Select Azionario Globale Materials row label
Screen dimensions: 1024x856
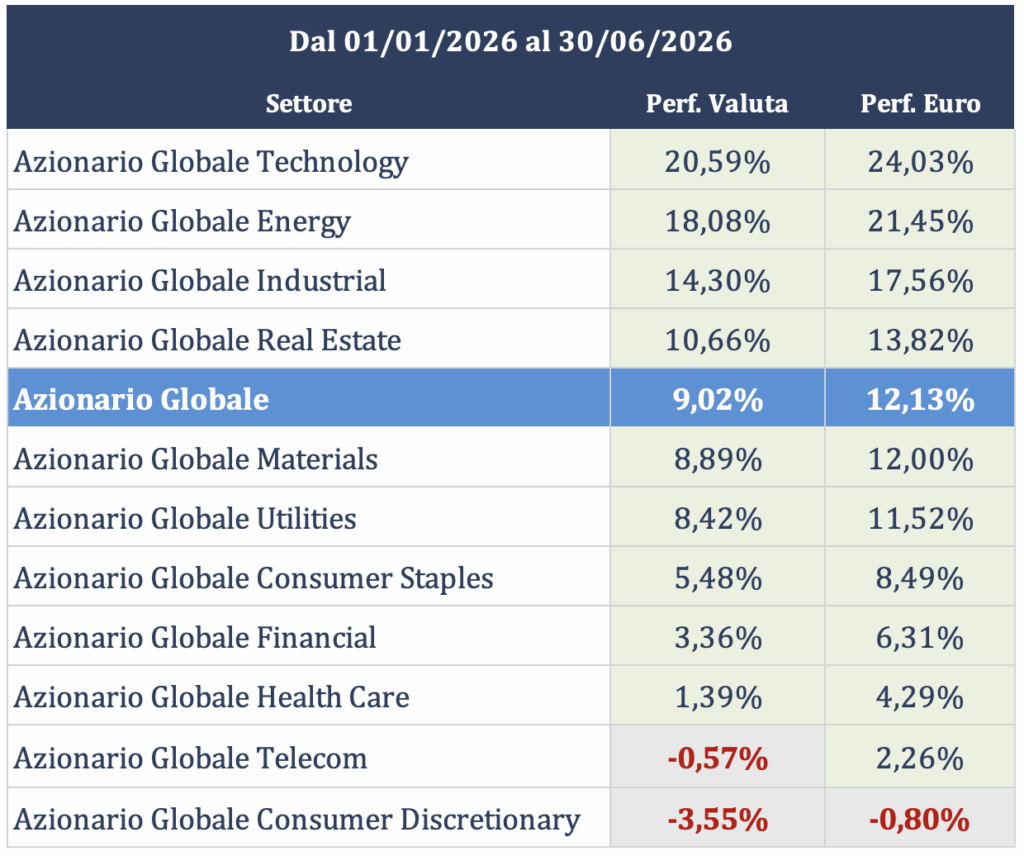point(196,458)
